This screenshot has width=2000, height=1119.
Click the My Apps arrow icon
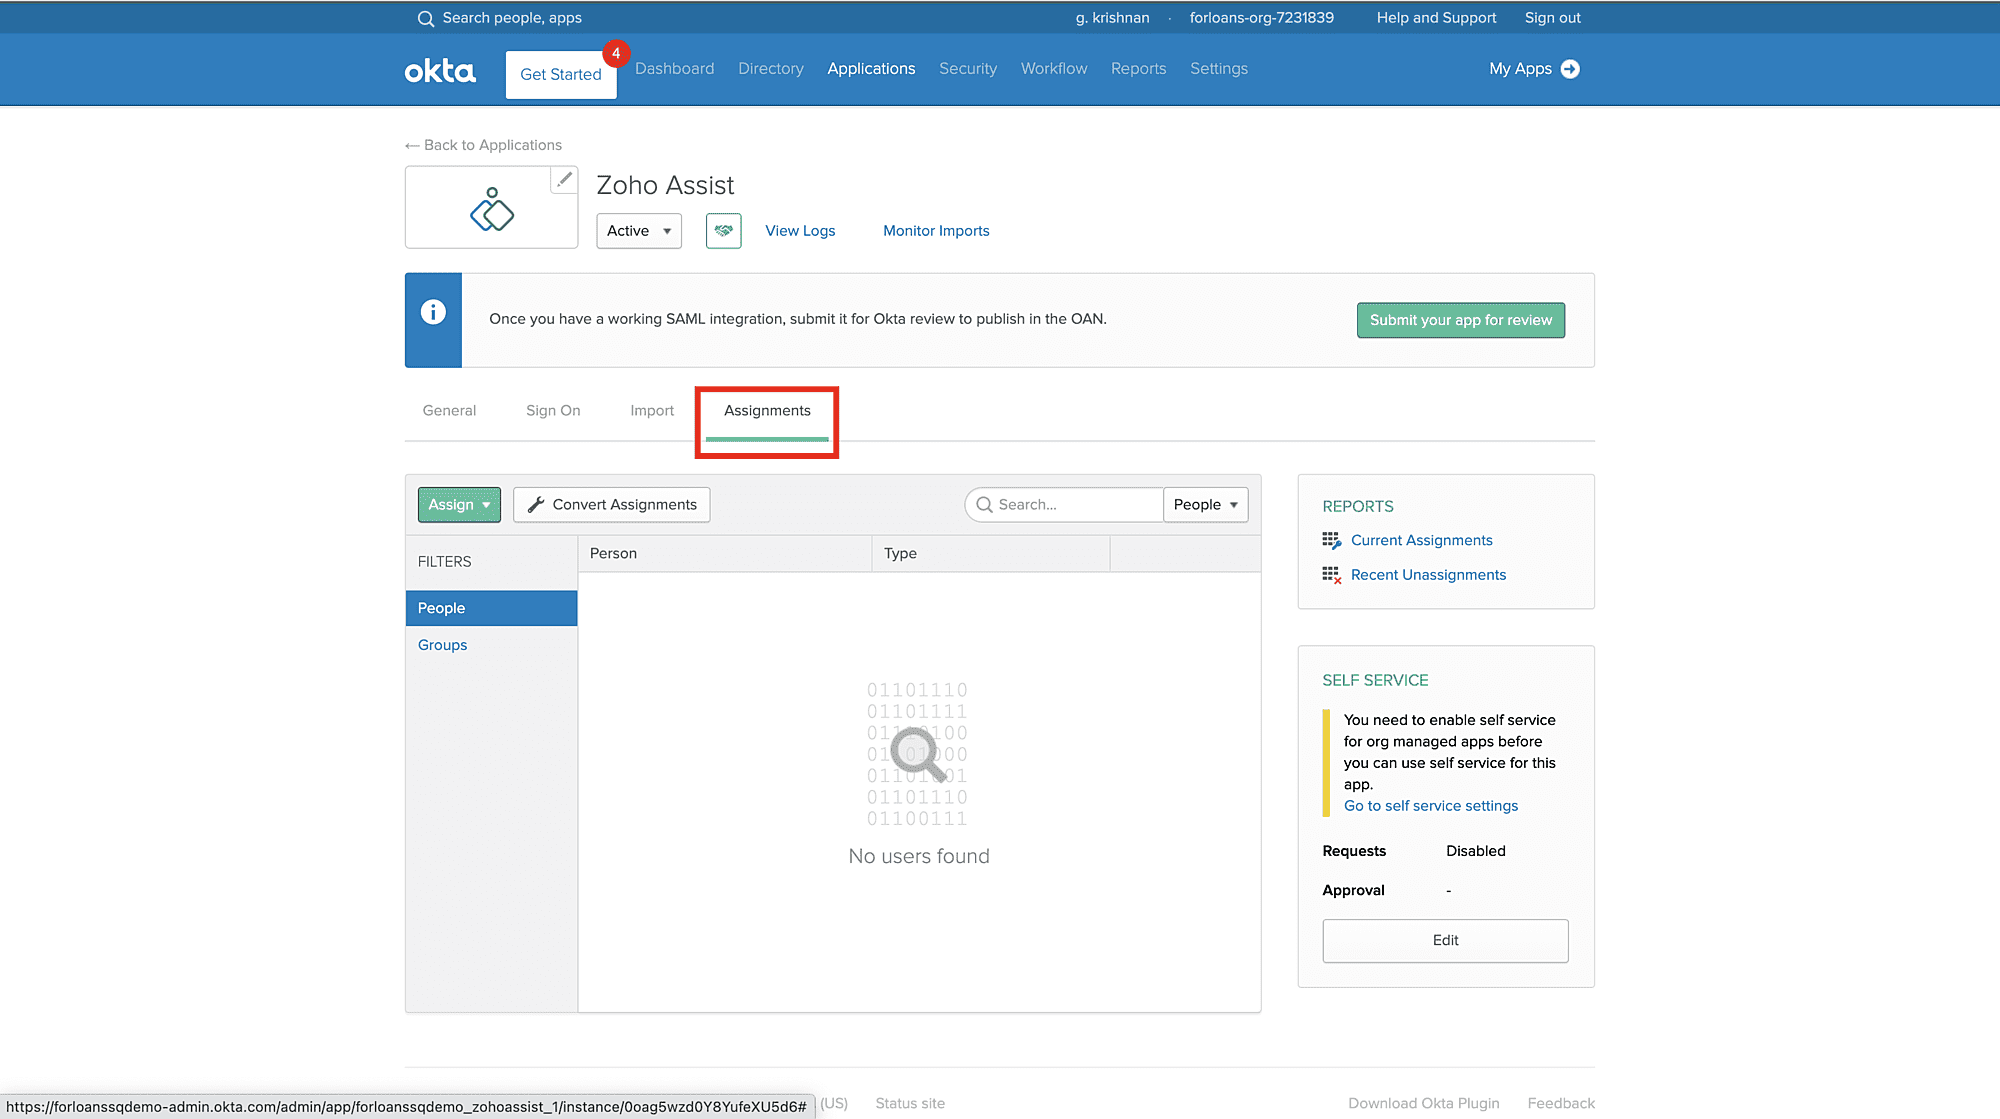pos(1570,69)
